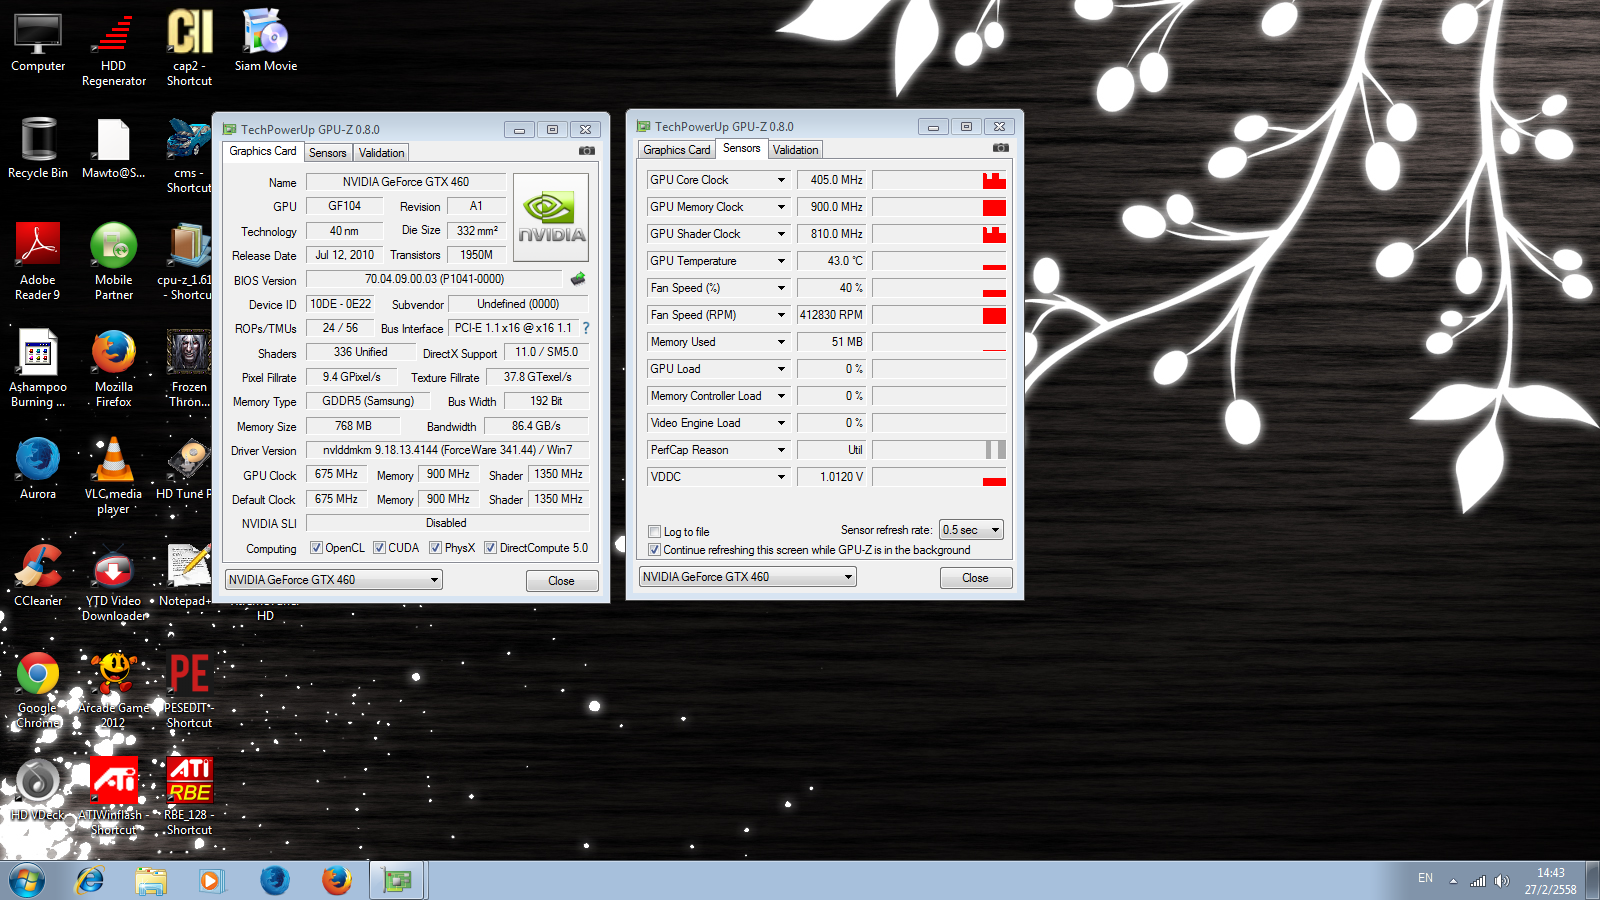Screen dimensions: 1600x900
Task: Open the taskbar volume speaker icon
Action: click(1501, 881)
